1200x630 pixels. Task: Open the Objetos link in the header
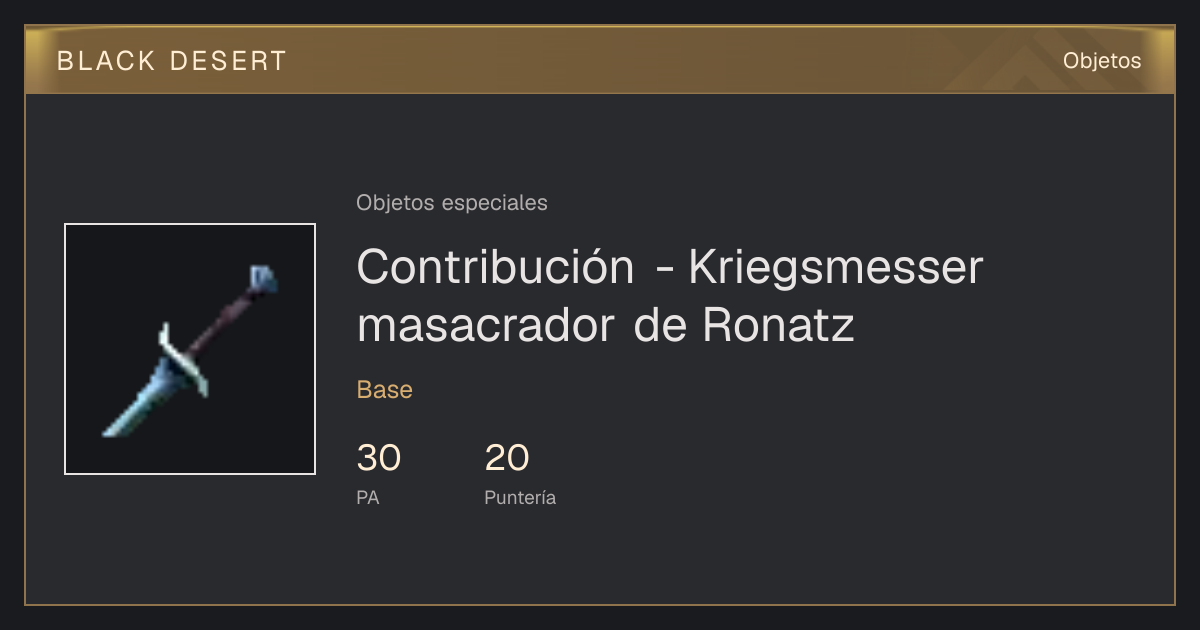1102,61
